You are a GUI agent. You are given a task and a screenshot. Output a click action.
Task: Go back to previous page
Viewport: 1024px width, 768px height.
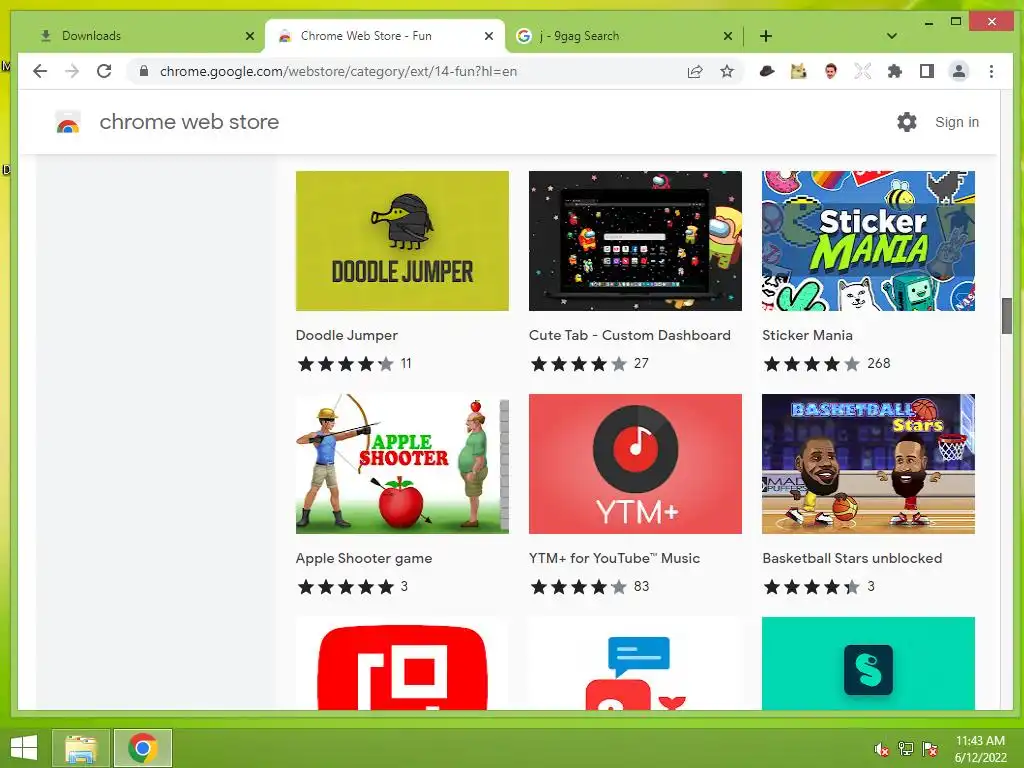[x=40, y=71]
